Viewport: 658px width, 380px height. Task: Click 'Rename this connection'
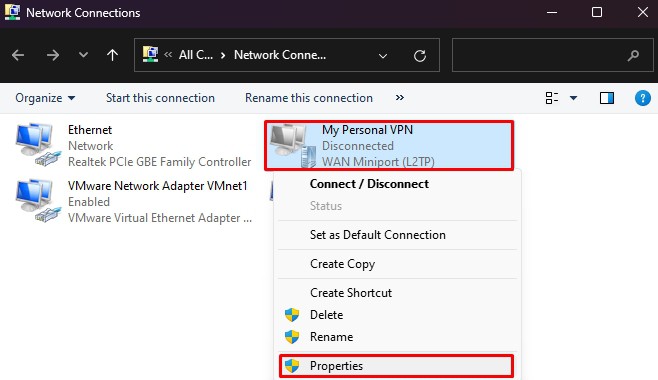(309, 98)
